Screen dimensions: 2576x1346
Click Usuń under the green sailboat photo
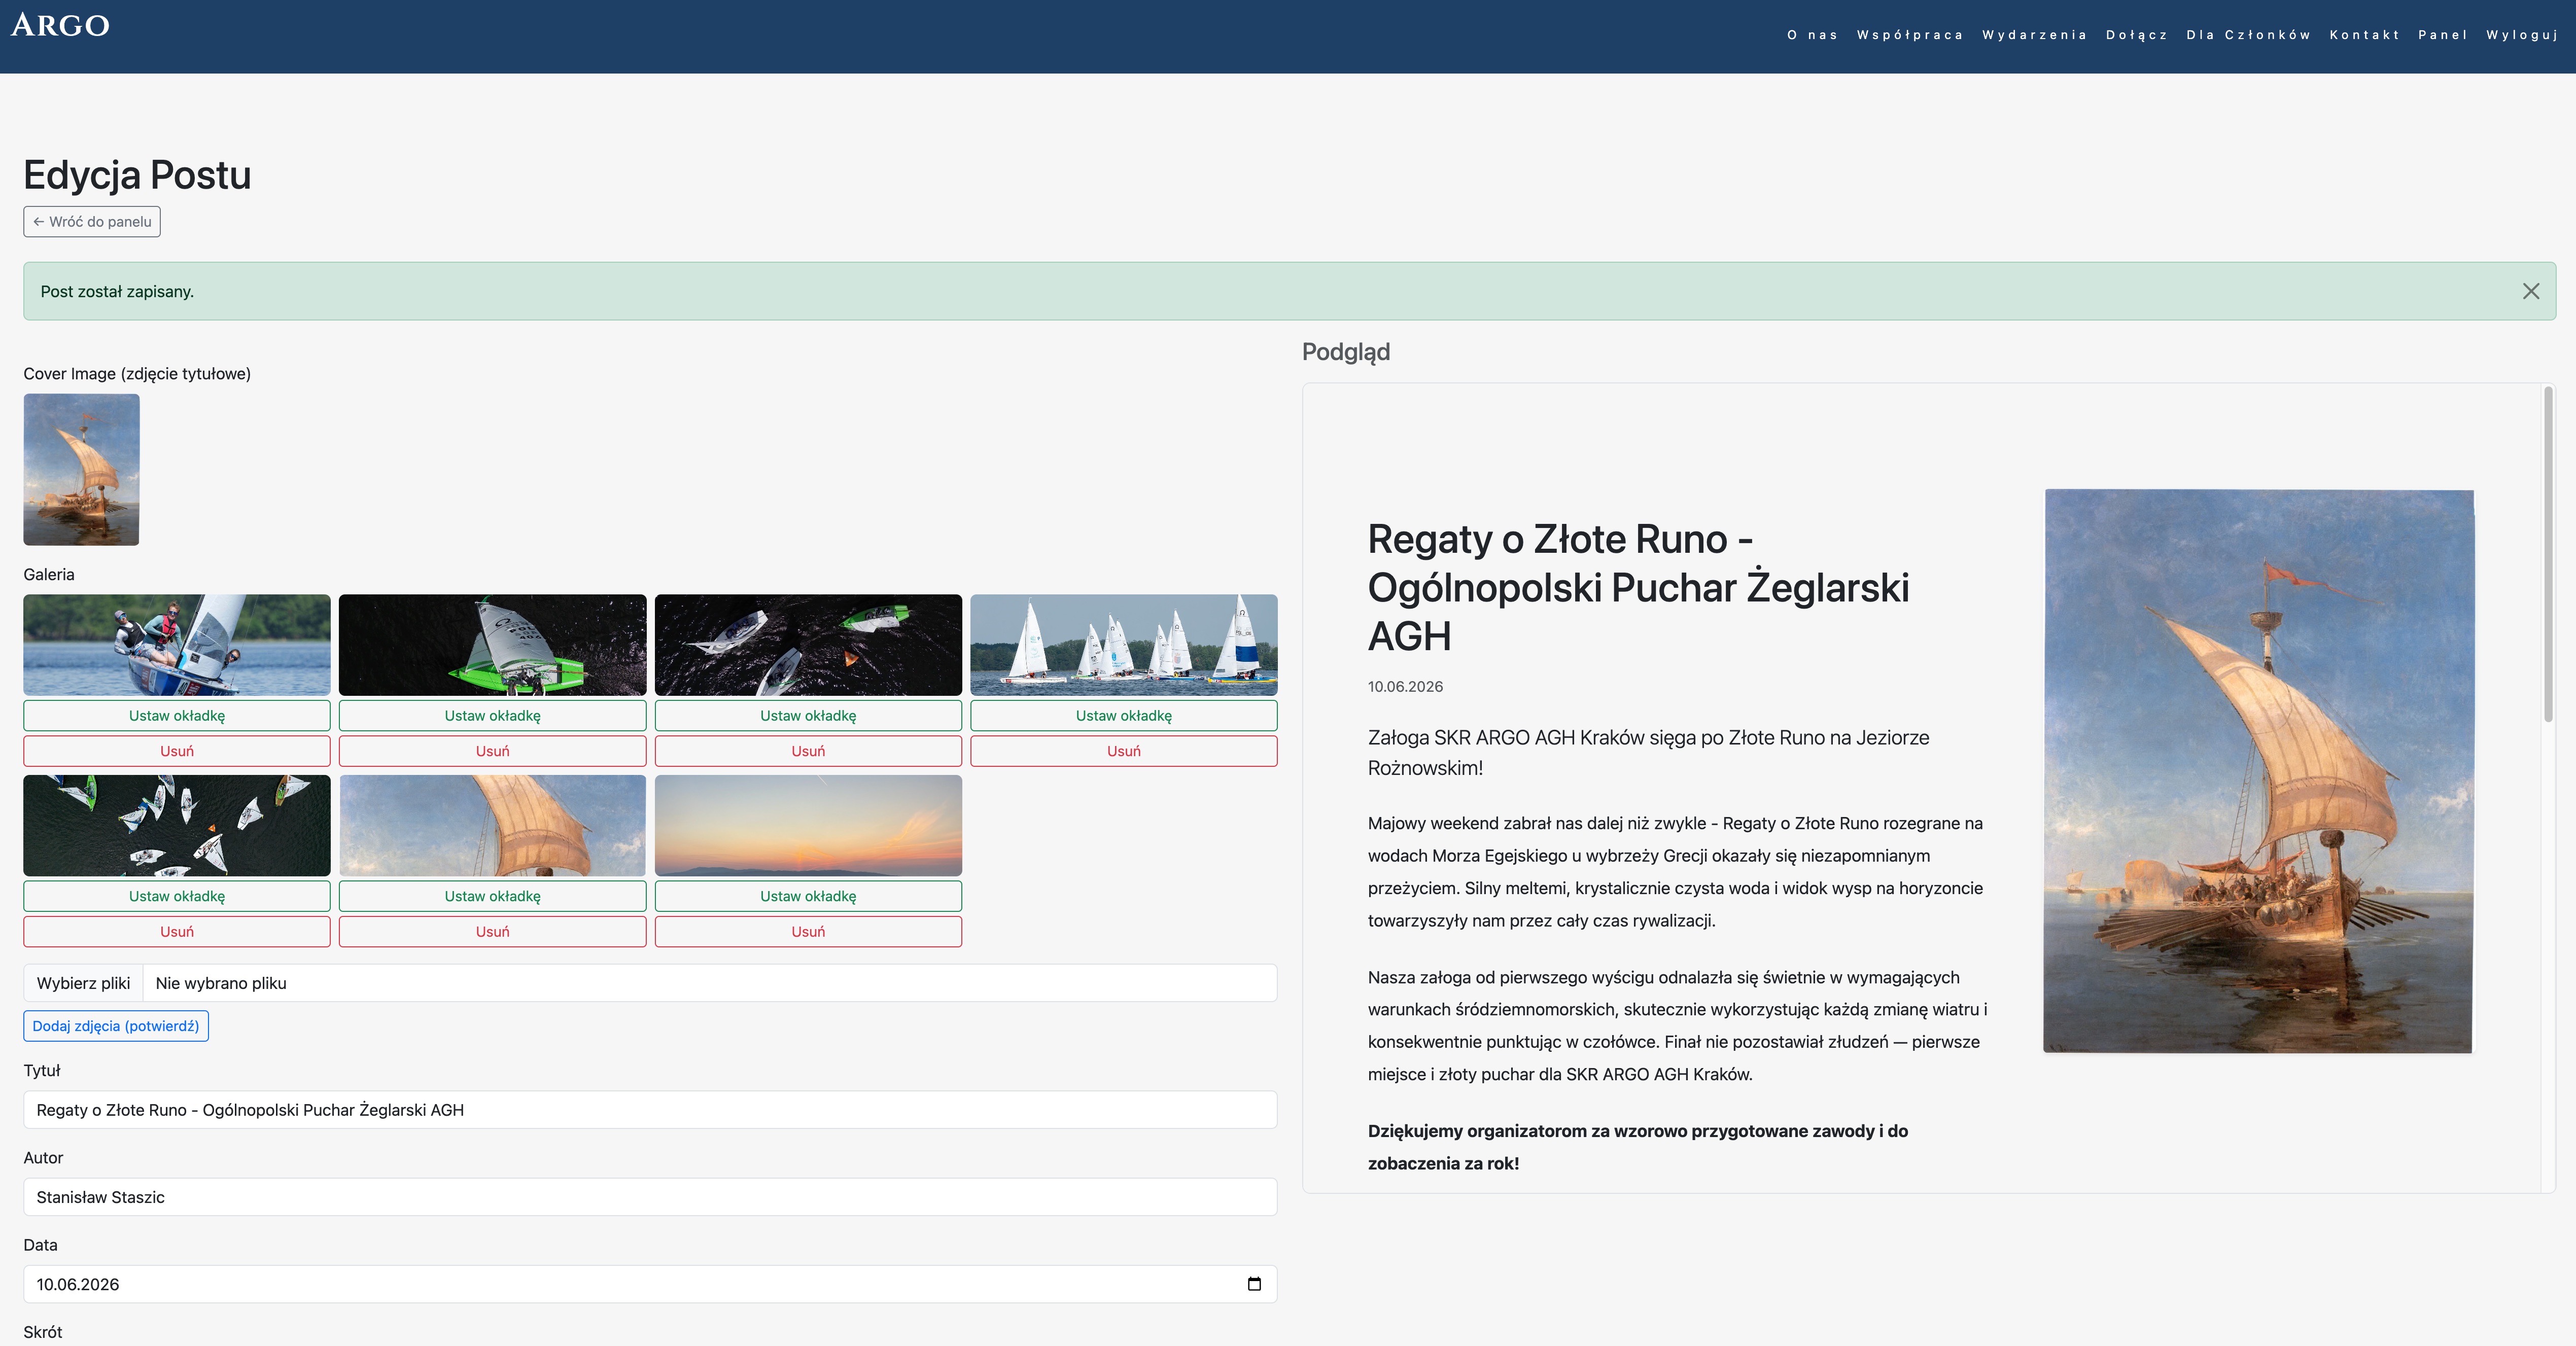pos(493,751)
